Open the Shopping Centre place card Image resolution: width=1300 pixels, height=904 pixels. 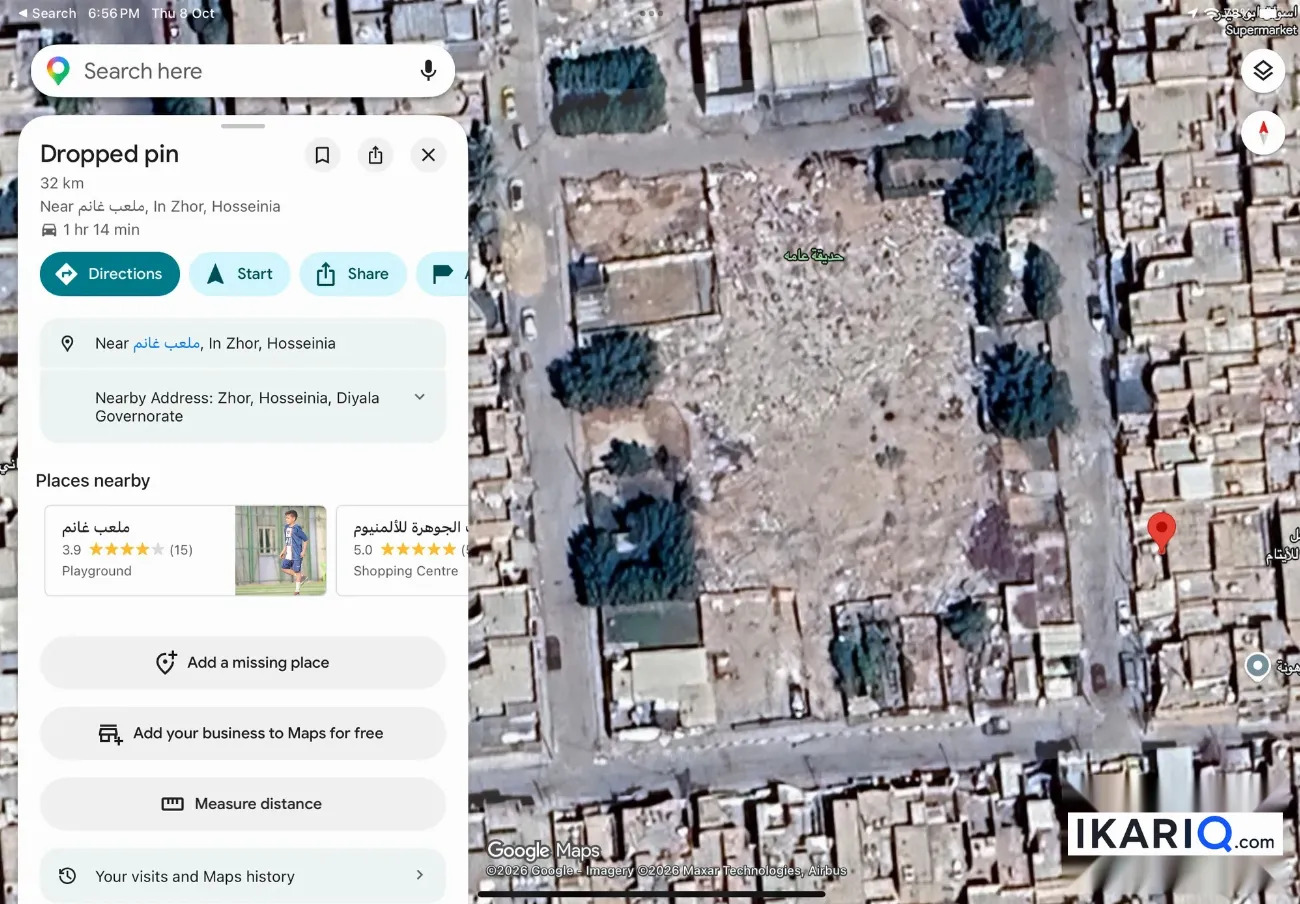click(x=402, y=550)
